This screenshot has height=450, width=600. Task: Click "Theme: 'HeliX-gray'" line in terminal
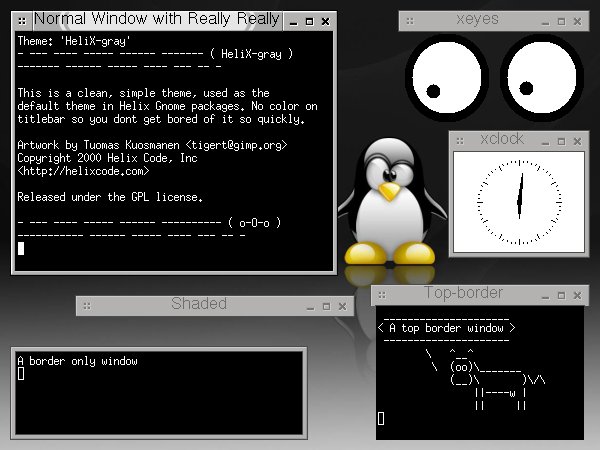(x=74, y=41)
